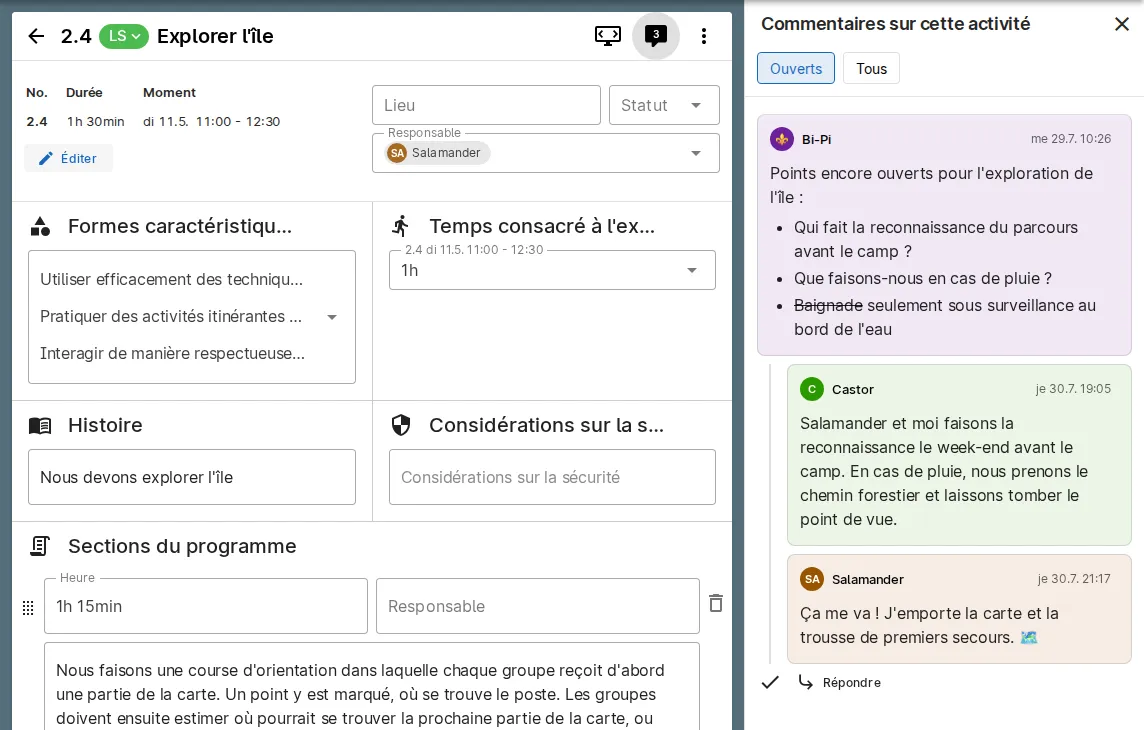1144x730 pixels.
Task: Select the Tous filter tab
Action: (871, 69)
